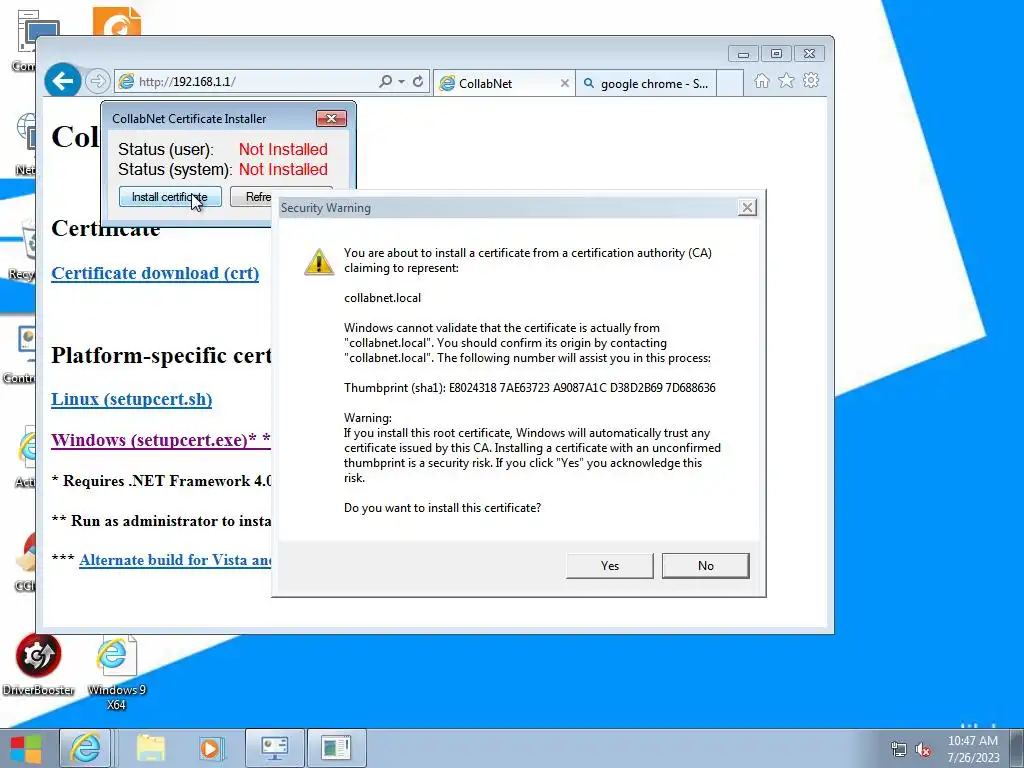This screenshot has height=768, width=1024.
Task: Click the document panel taskbar icon
Action: tap(336, 748)
